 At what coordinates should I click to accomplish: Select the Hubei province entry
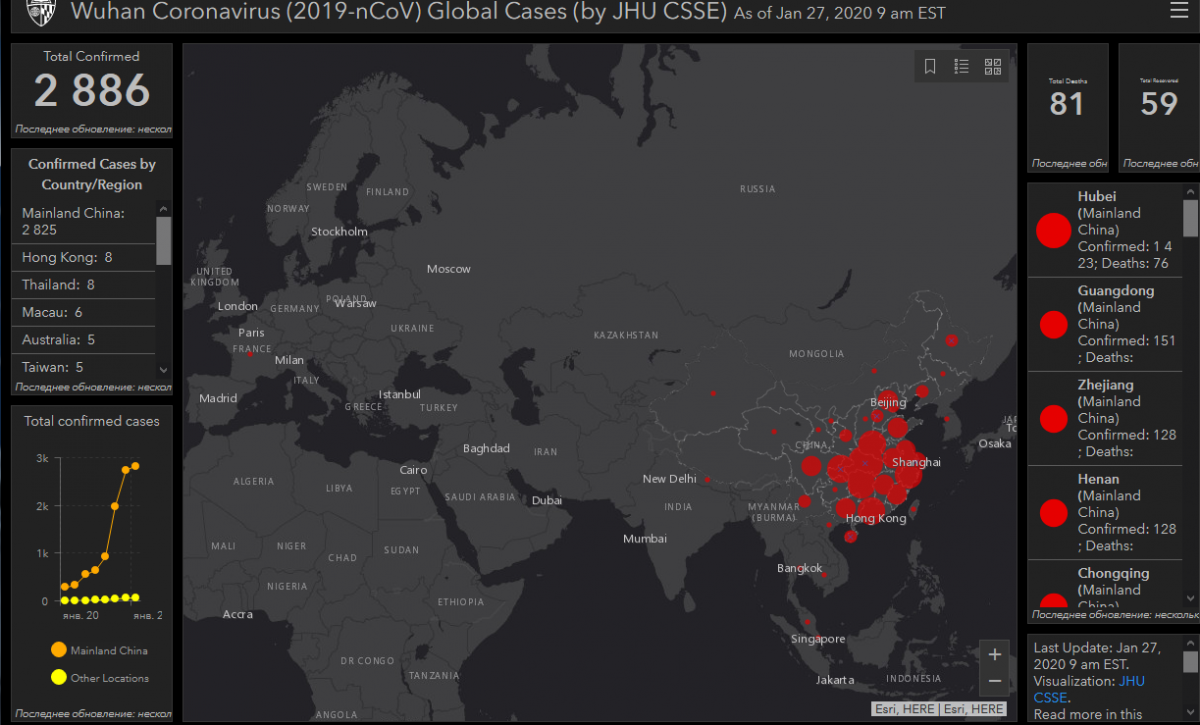tap(1105, 230)
